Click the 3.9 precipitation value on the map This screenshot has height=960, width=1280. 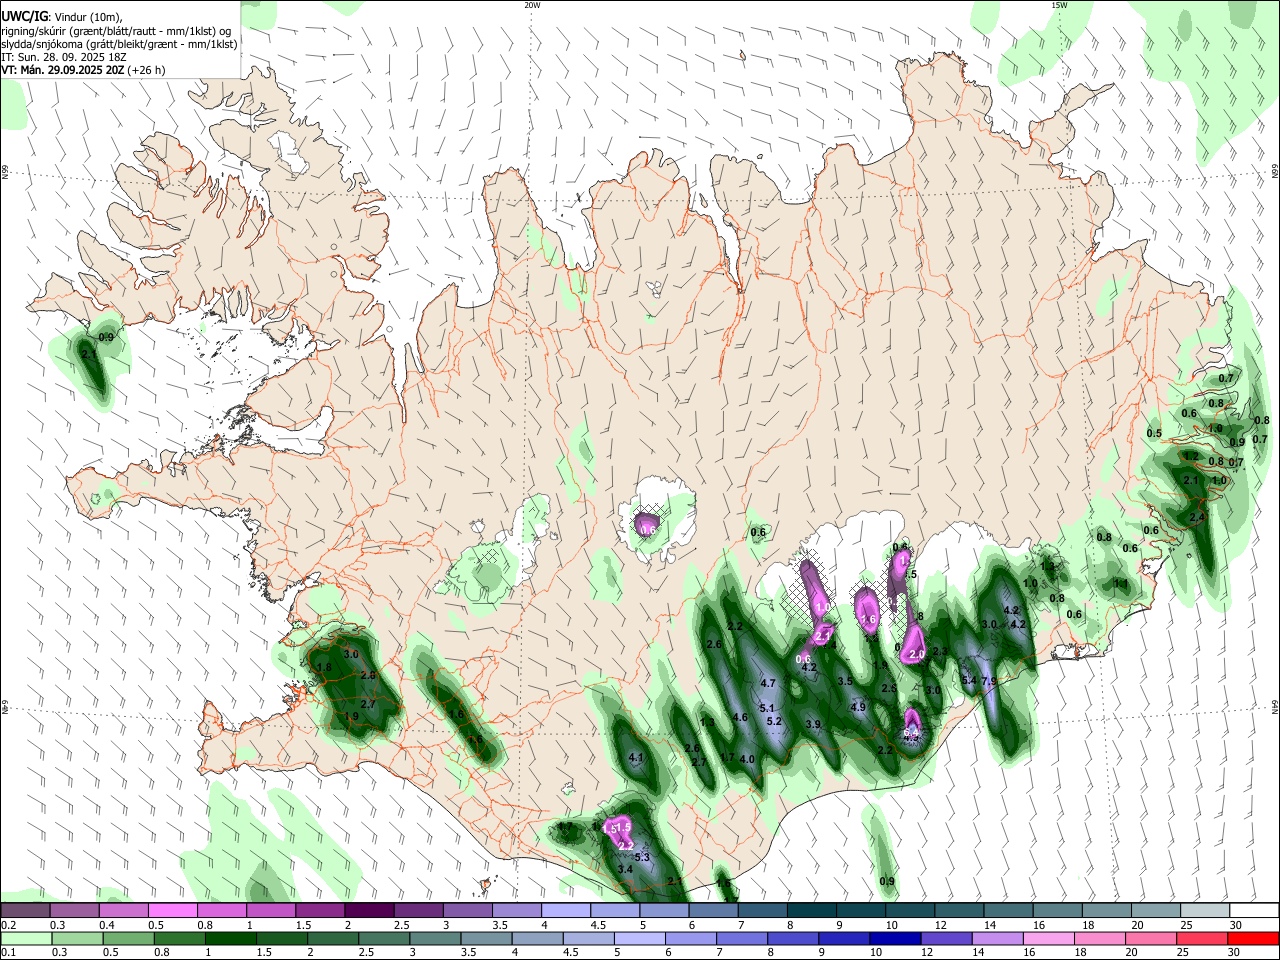(813, 724)
